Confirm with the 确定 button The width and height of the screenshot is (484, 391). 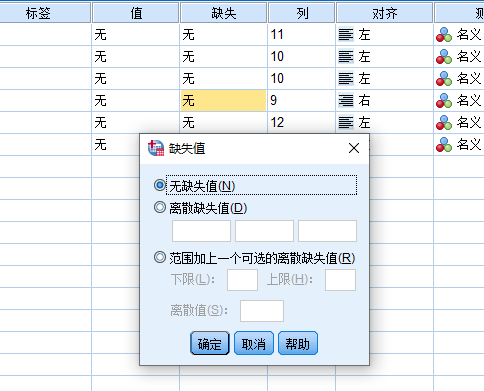click(x=210, y=343)
